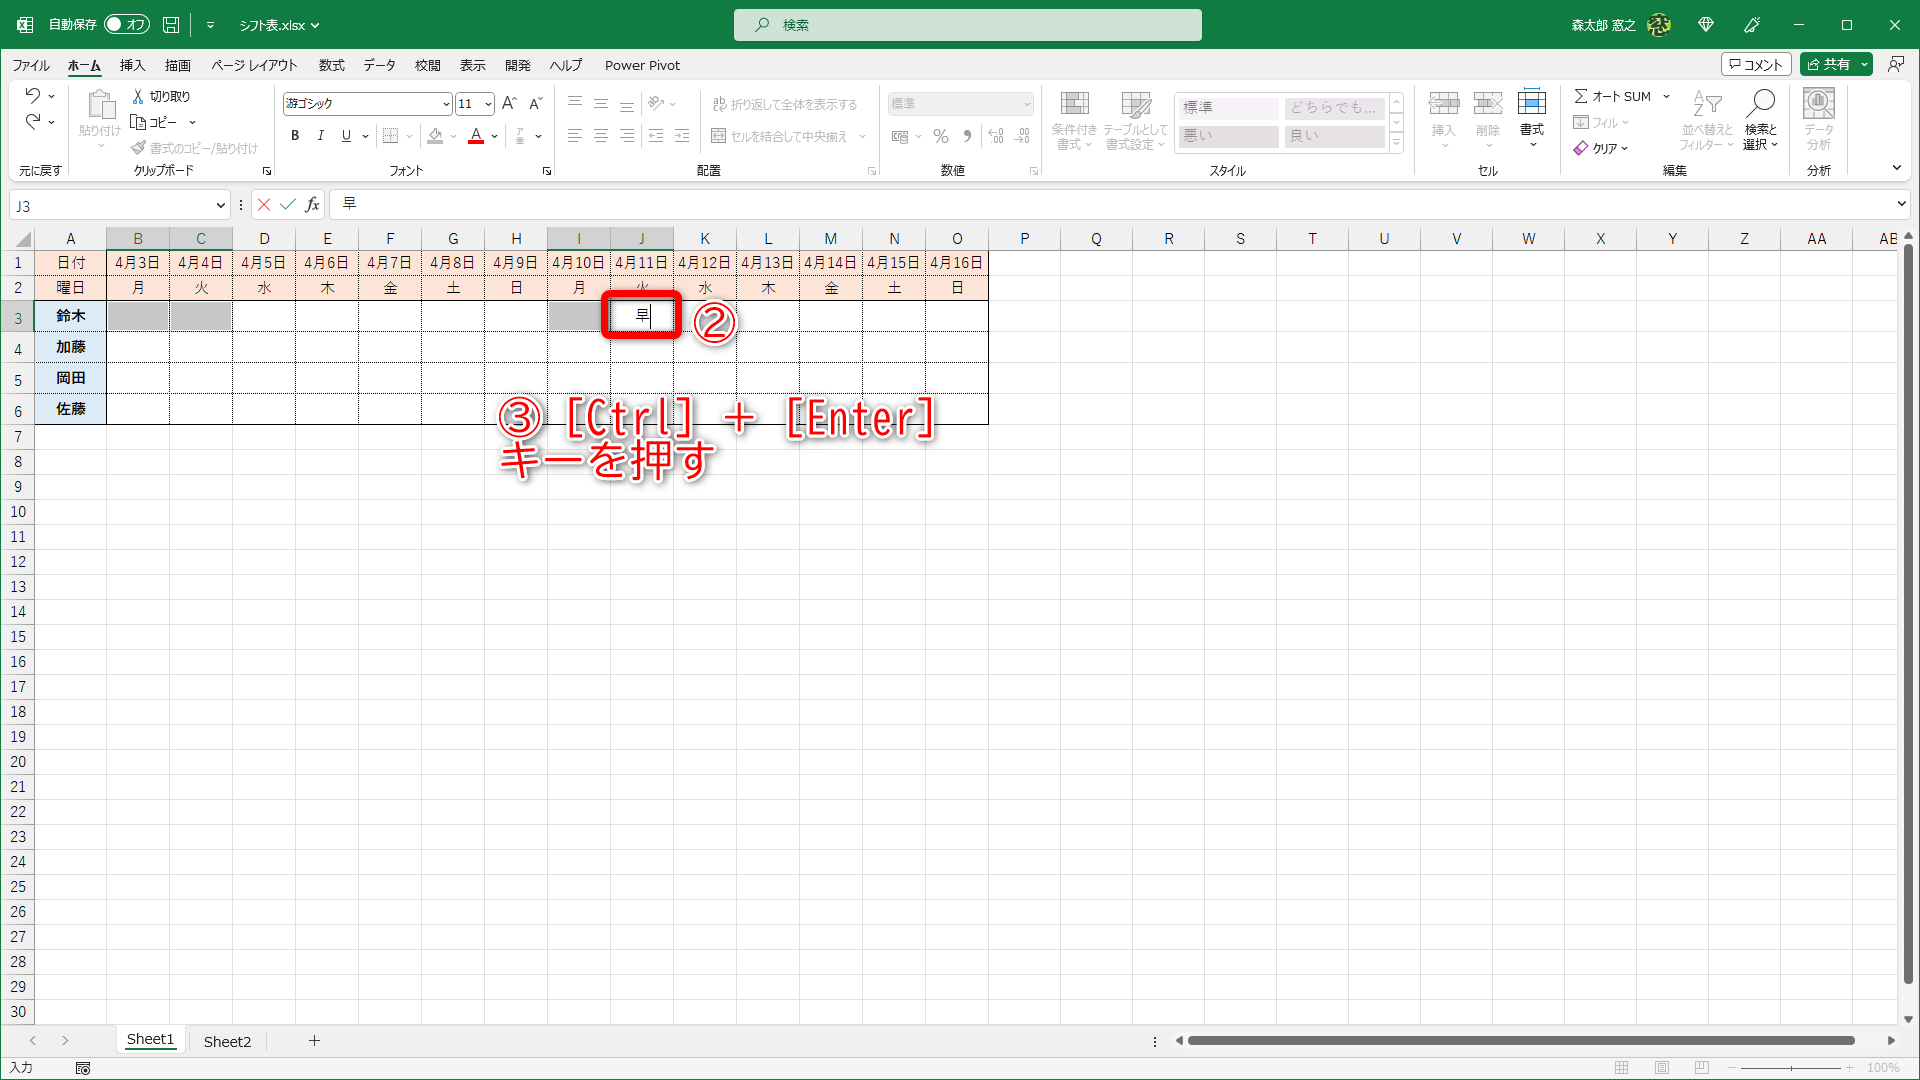Click the Cut scissors icon
Viewport: 1920px width, 1080px height.
click(x=138, y=96)
